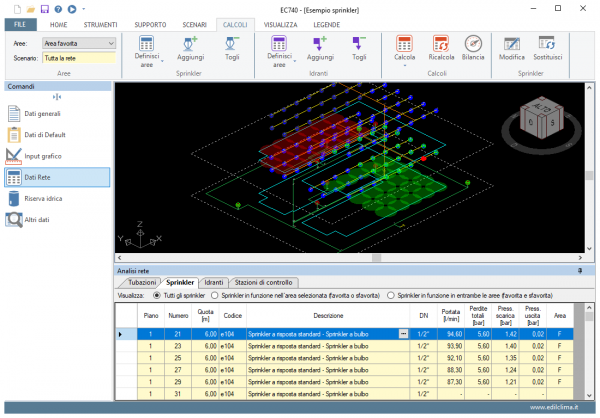Screen dimensions: 600x418
Task: Expand the quick access toolbar arrow
Action: (84, 9)
